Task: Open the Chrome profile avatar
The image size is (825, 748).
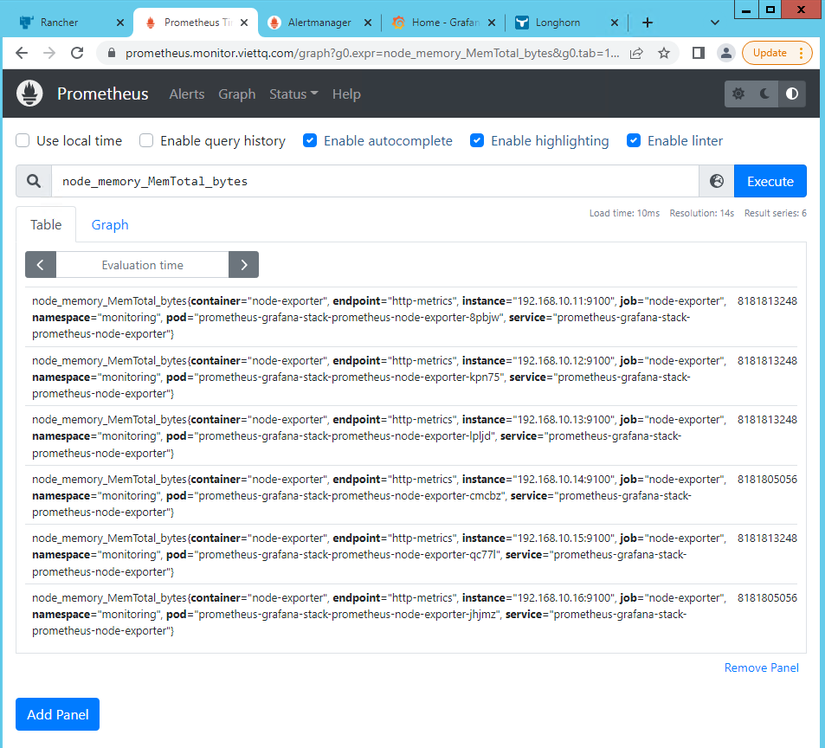Action: coord(726,53)
